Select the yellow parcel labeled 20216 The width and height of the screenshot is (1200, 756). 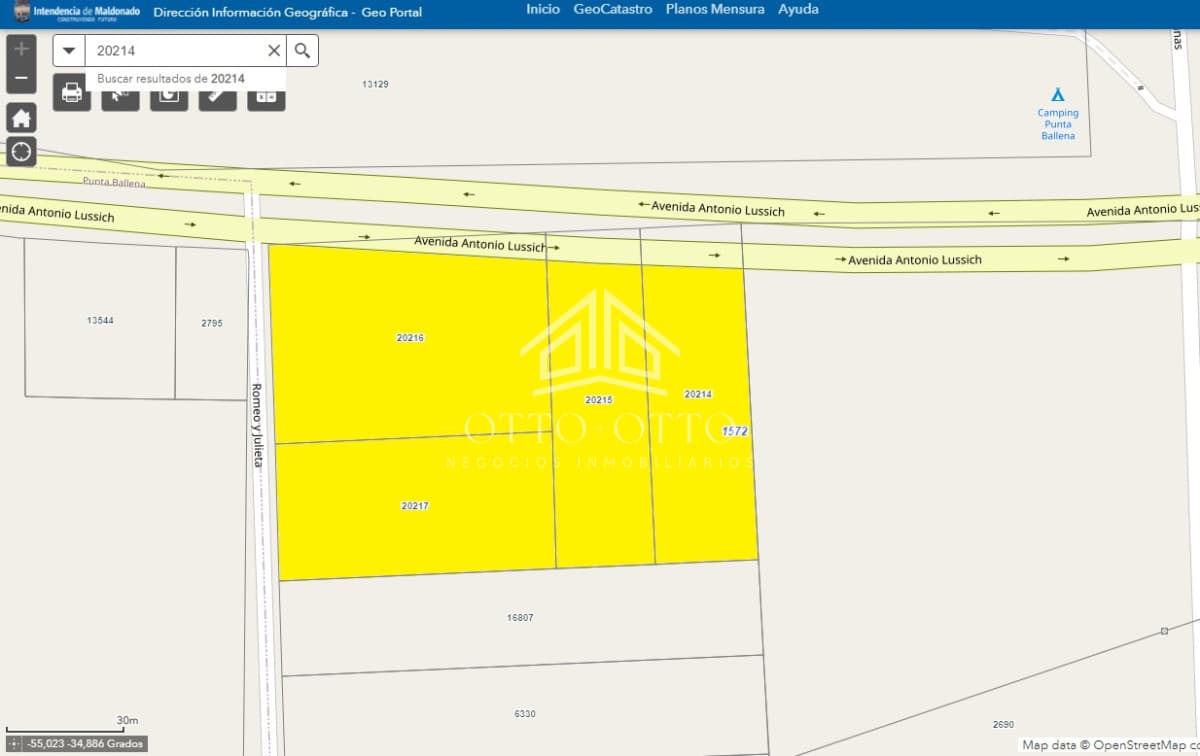409,340
